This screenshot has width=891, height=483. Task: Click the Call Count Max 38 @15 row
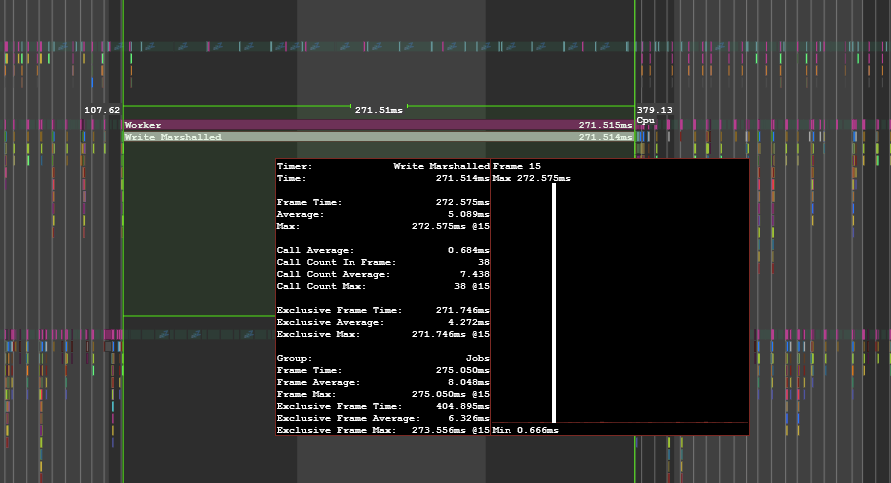point(383,286)
